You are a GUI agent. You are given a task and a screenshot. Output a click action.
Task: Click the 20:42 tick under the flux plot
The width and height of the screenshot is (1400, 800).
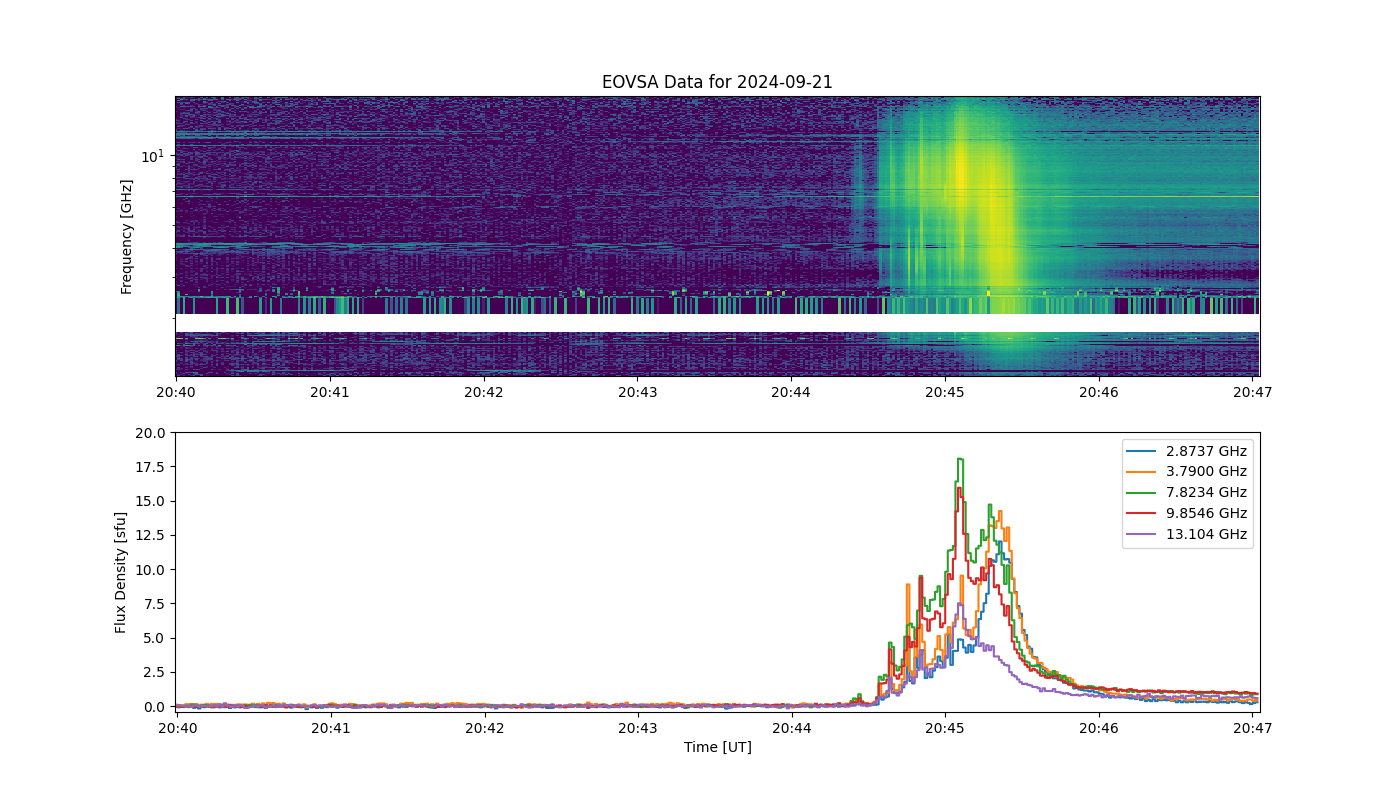484,730
